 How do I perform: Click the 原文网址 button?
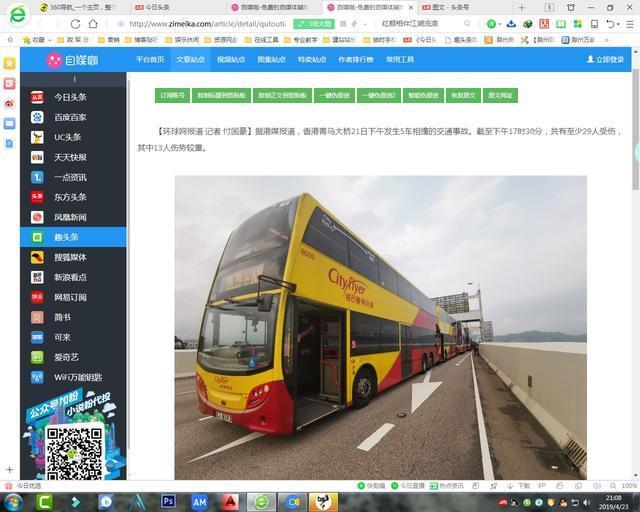pyautogui.click(x=499, y=96)
